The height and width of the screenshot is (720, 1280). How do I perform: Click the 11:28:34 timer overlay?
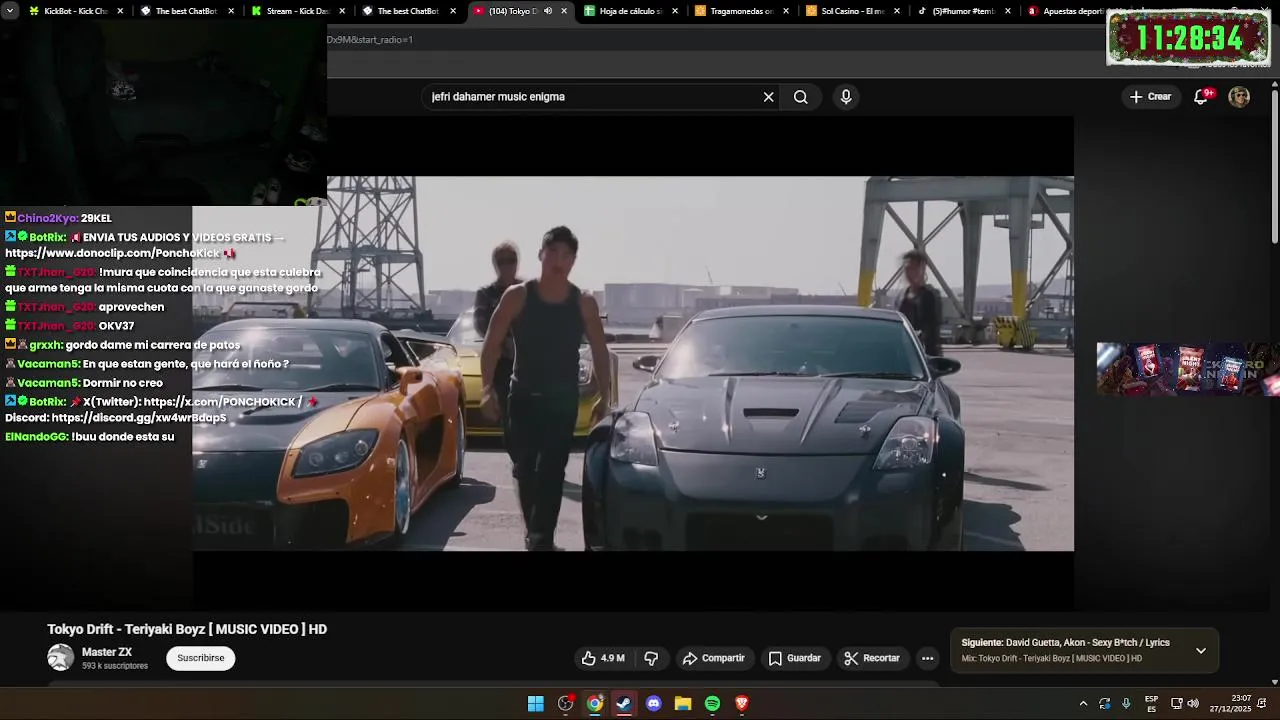1188,39
